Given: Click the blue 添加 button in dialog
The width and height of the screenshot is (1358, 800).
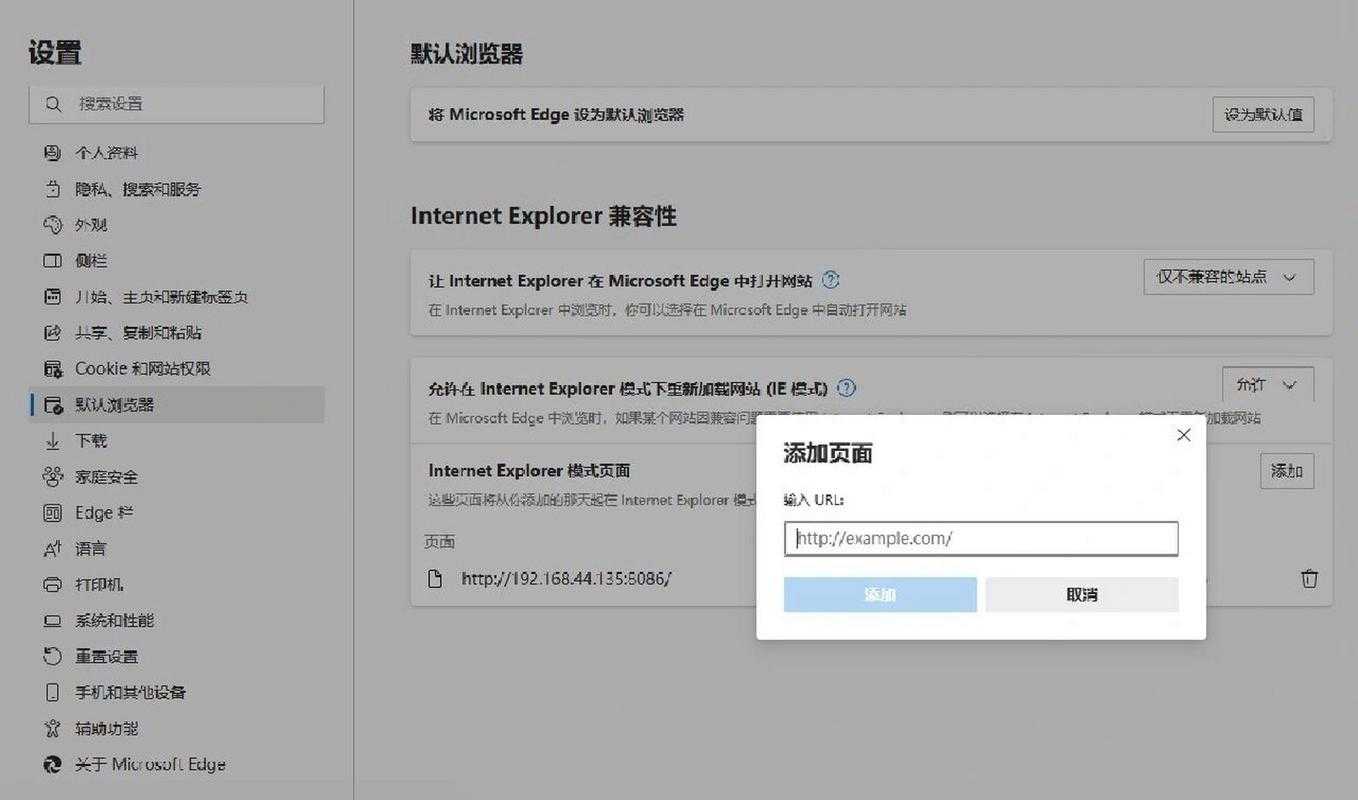Looking at the screenshot, I should click(880, 595).
